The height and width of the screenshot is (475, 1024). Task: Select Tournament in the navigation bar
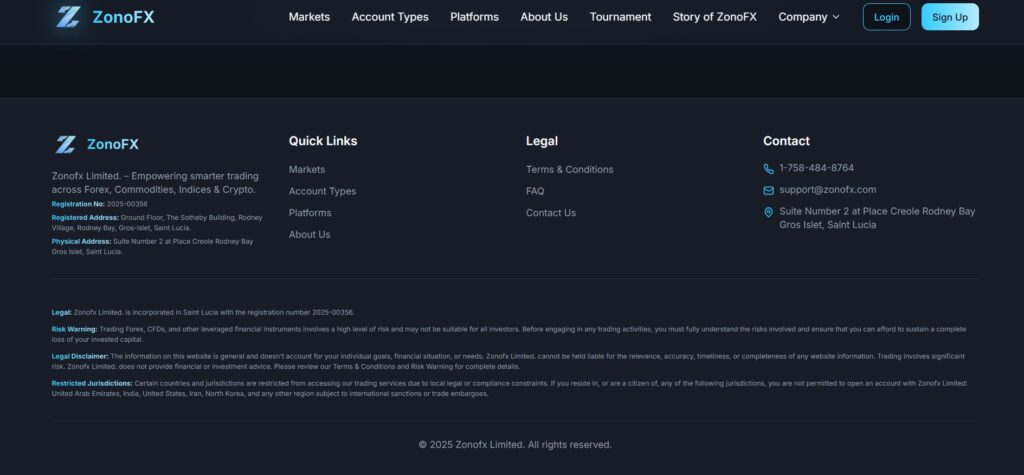click(620, 17)
